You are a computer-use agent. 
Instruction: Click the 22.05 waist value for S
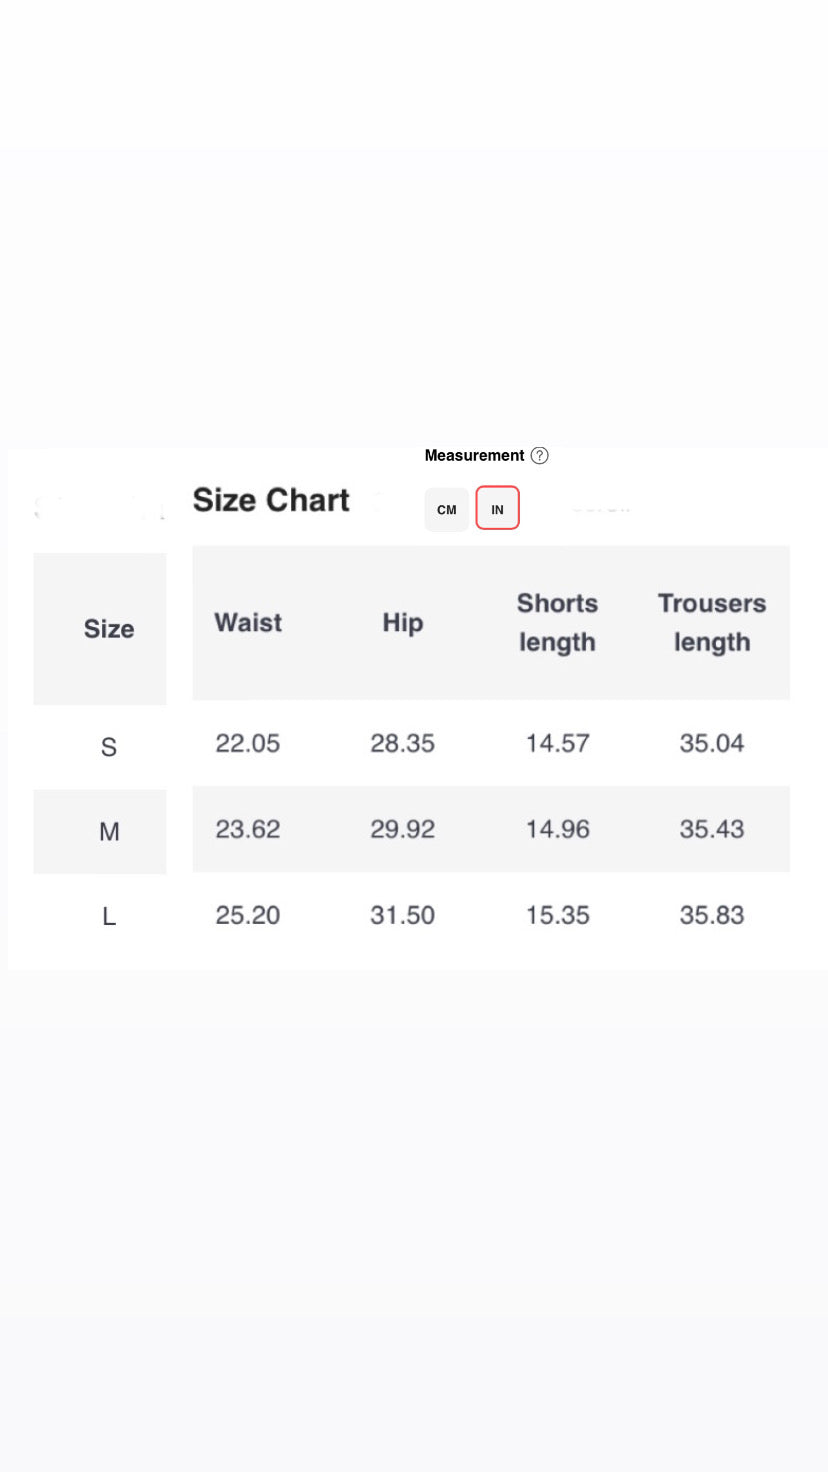[248, 743]
